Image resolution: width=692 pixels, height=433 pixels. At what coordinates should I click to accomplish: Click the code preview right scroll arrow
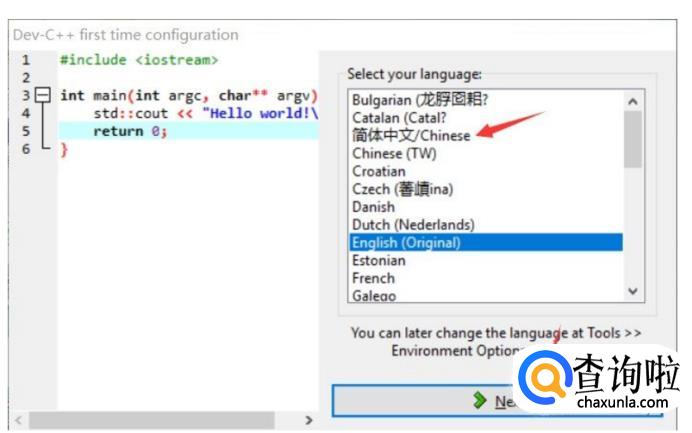pyautogui.click(x=309, y=420)
